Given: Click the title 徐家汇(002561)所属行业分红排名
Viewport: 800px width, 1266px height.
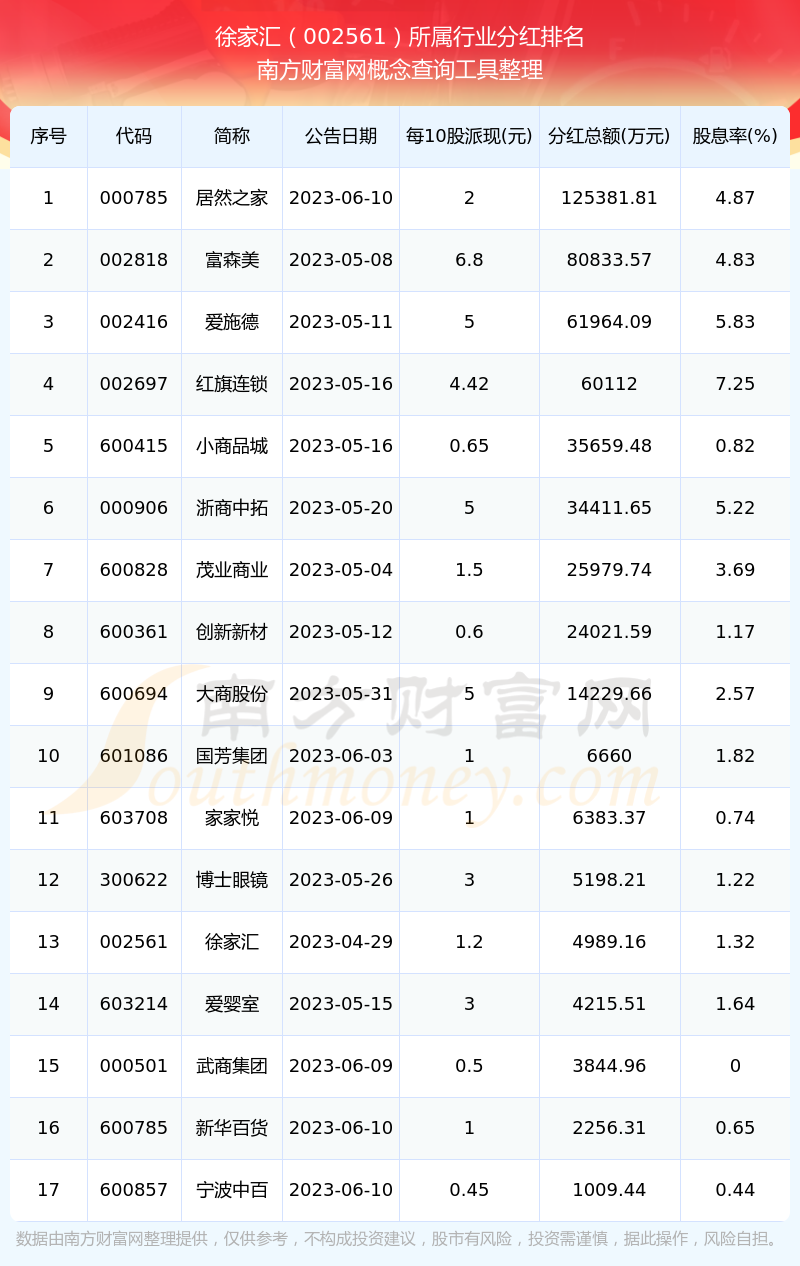Looking at the screenshot, I should point(400,37).
